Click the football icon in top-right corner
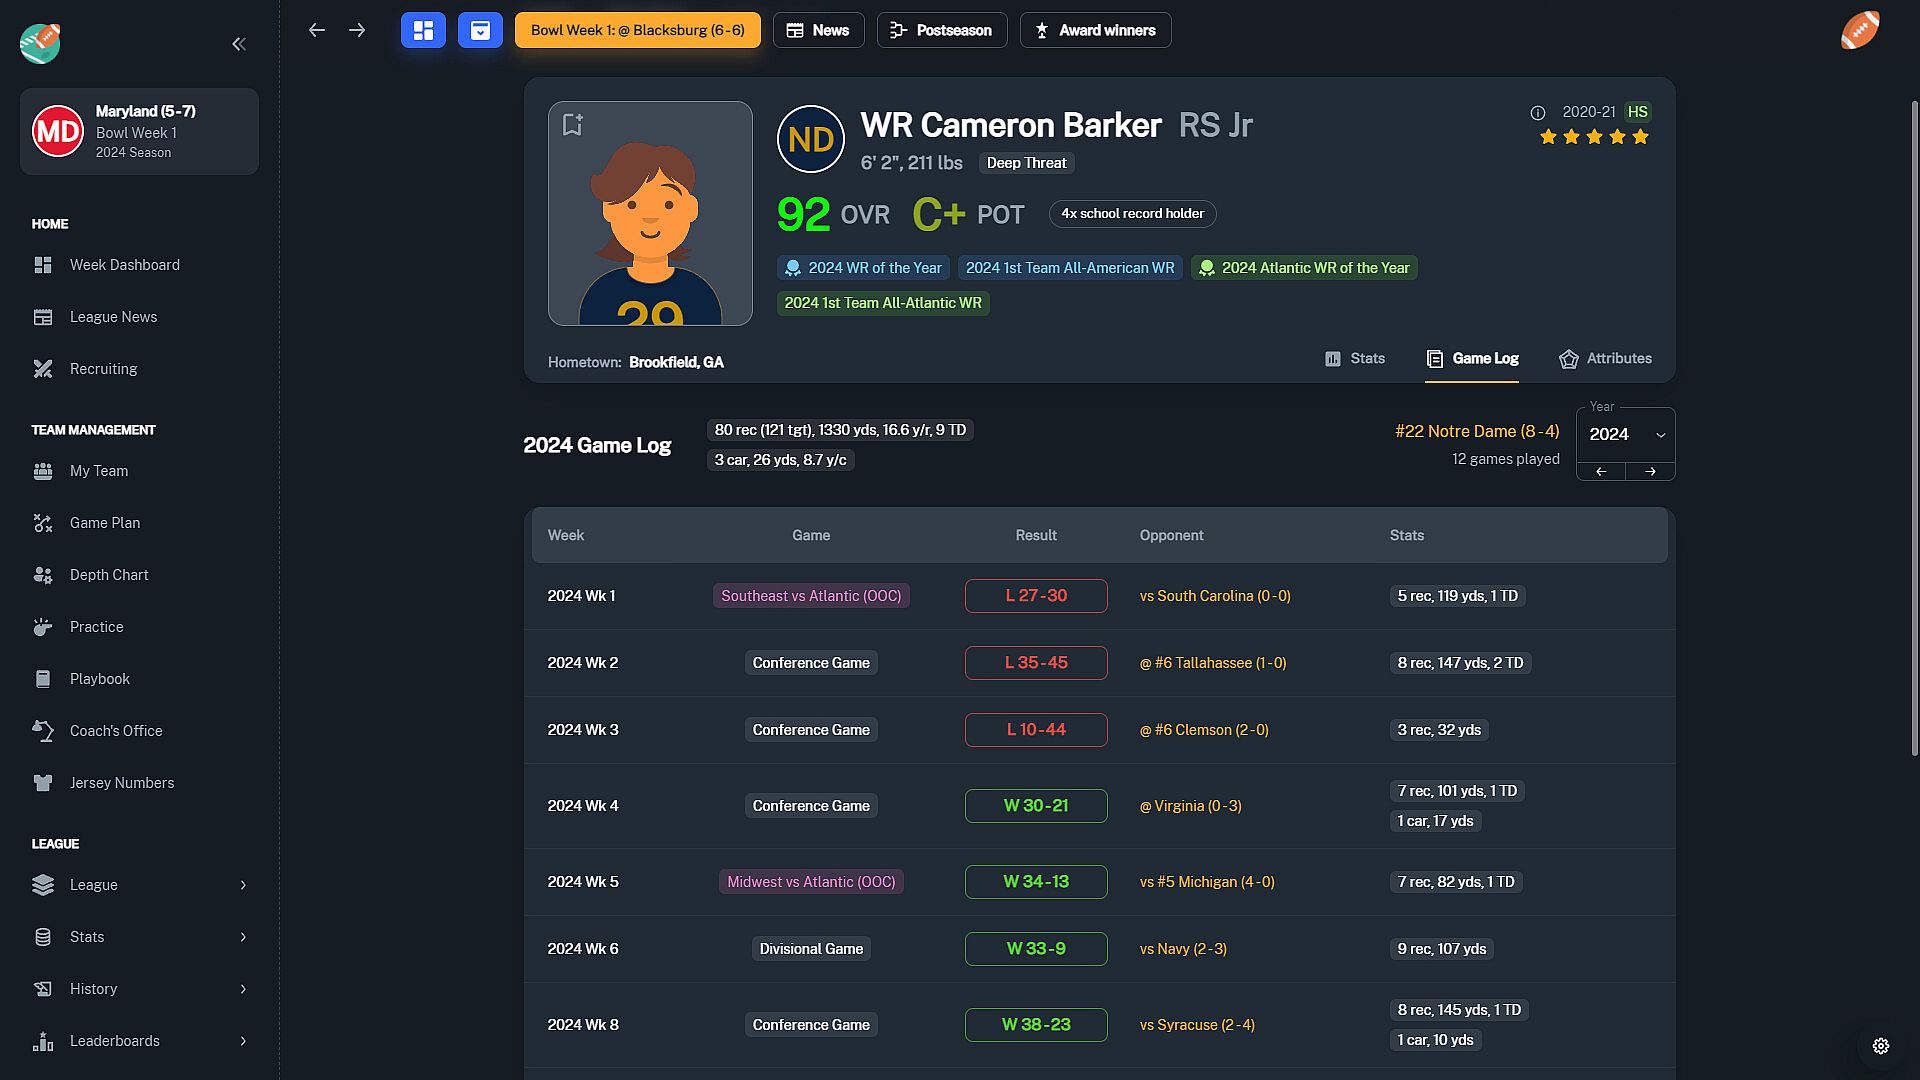The image size is (1920, 1080). 1860,30
